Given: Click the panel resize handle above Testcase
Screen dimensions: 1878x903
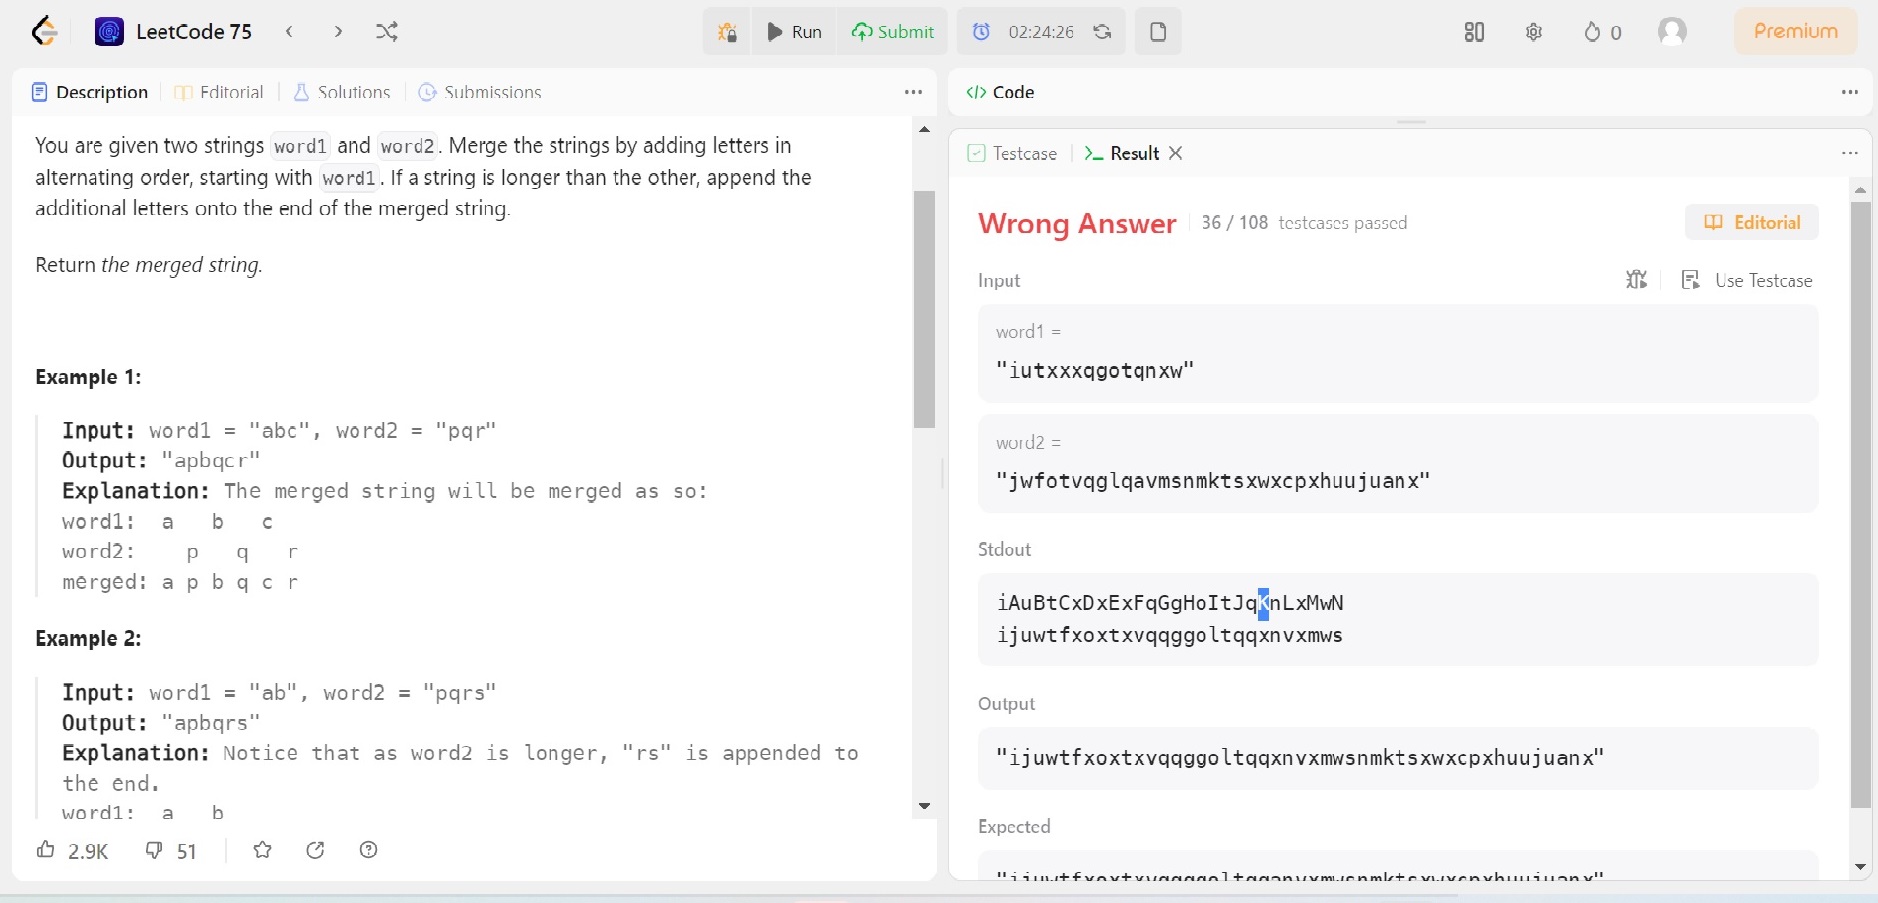Looking at the screenshot, I should pos(1411,122).
